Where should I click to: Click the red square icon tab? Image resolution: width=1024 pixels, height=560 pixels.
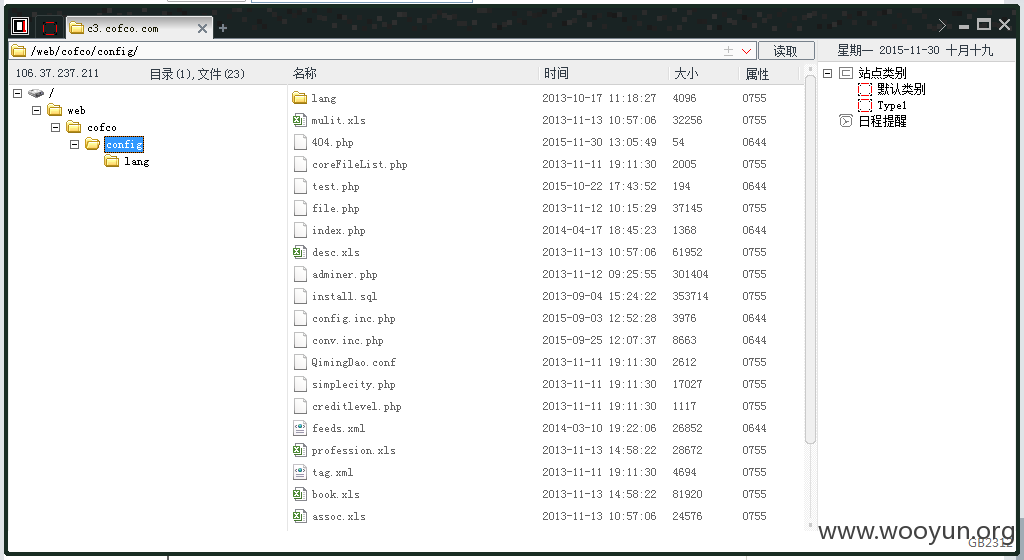50,27
